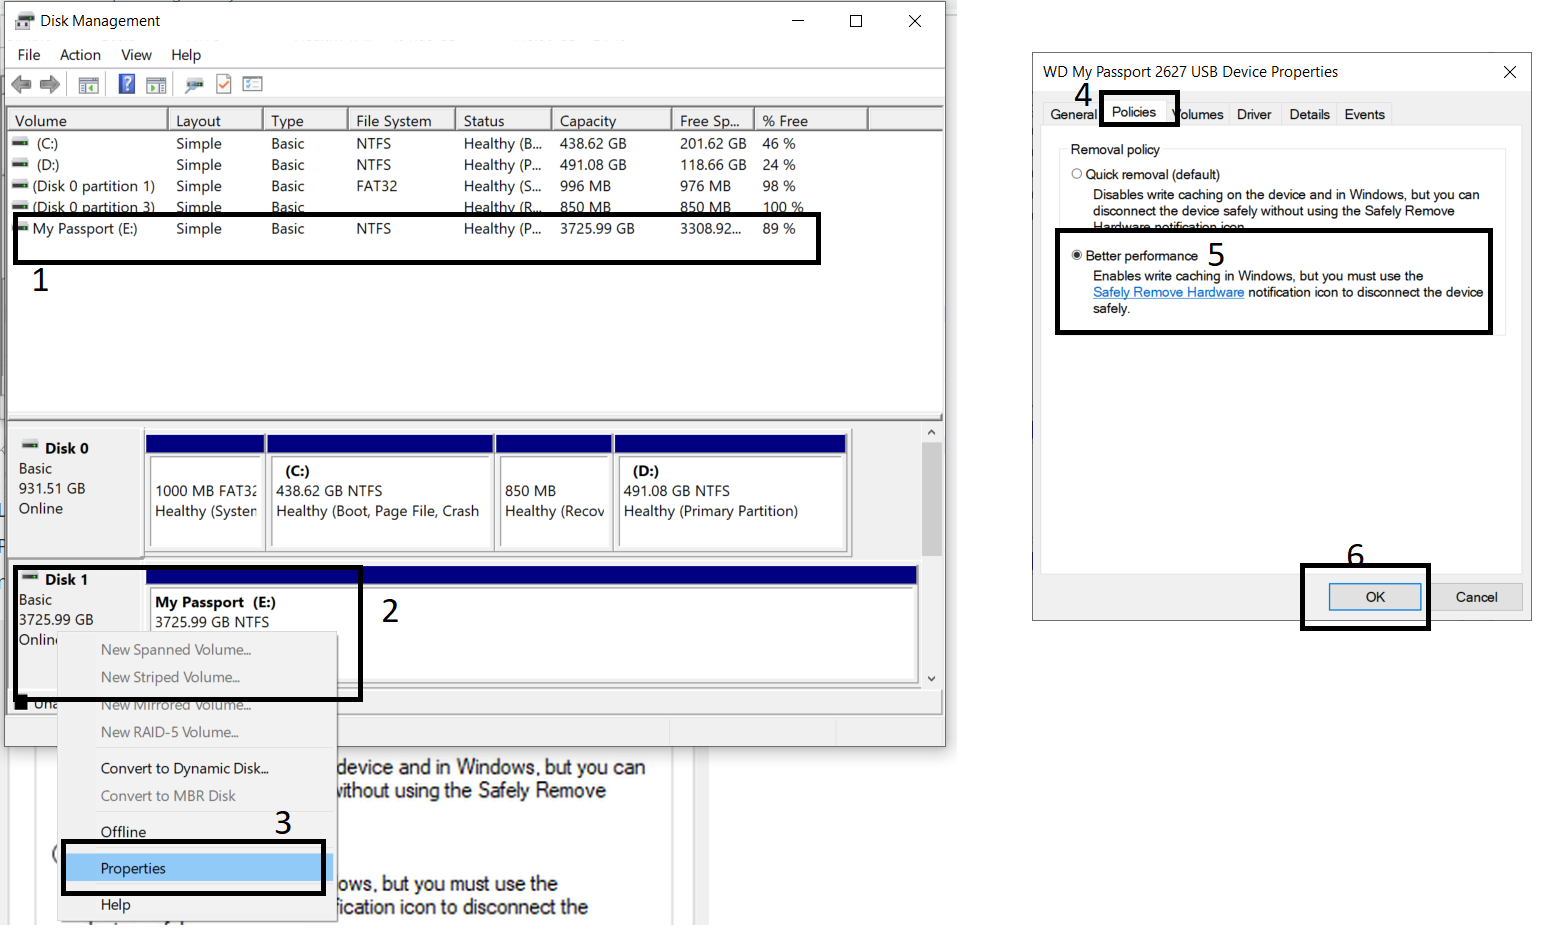Image resolution: width=1544 pixels, height=948 pixels.
Task: Click the blue Help question-mark toolbar icon
Action: [127, 84]
